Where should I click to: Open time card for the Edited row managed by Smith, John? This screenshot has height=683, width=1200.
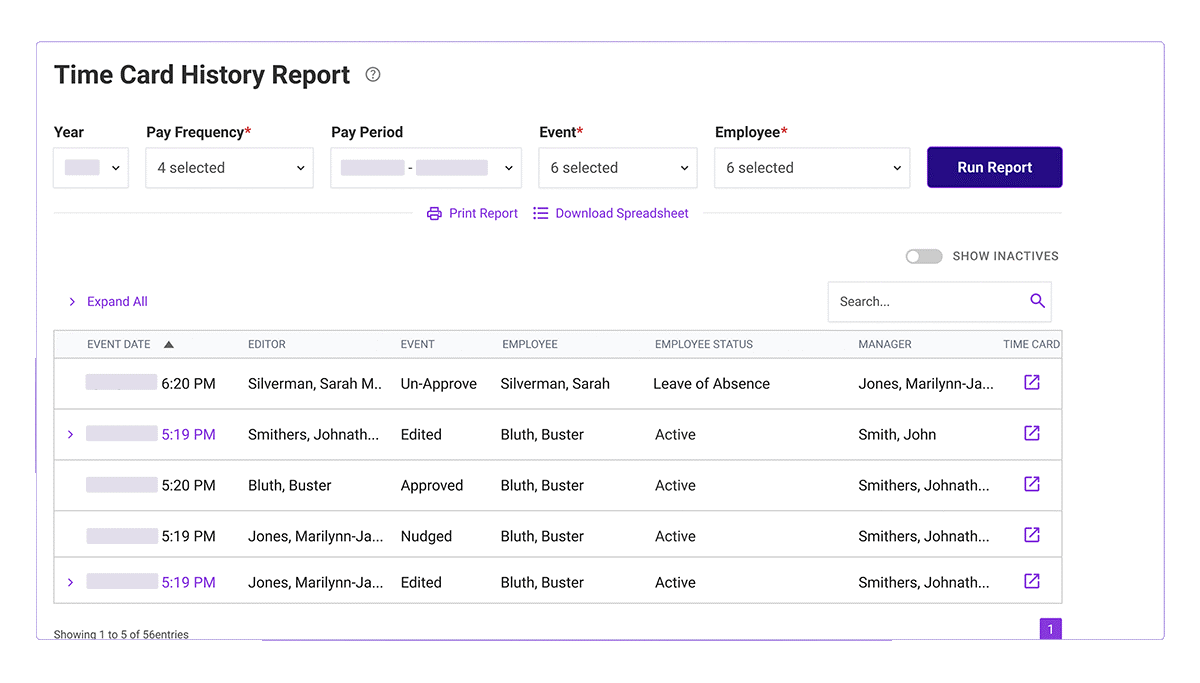coord(1032,434)
